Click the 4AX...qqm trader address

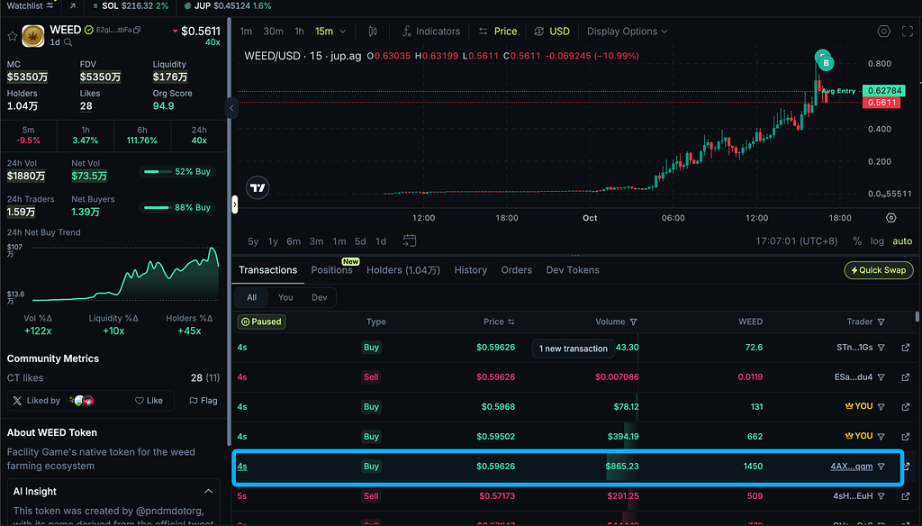click(851, 466)
